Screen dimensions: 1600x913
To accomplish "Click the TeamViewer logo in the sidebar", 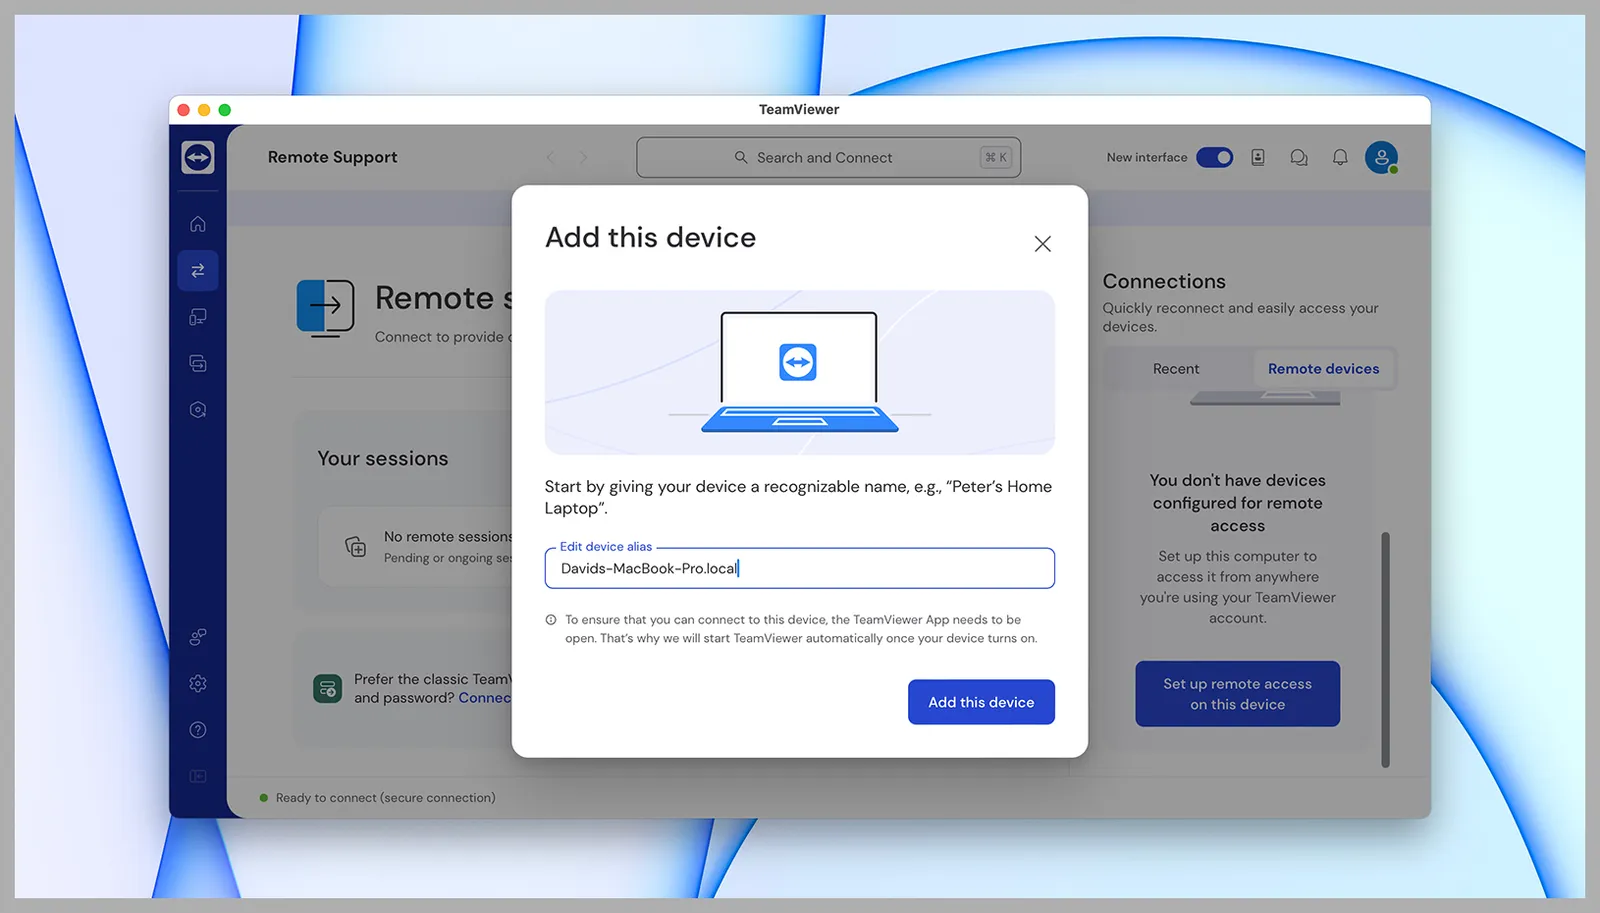I will 197,158.
